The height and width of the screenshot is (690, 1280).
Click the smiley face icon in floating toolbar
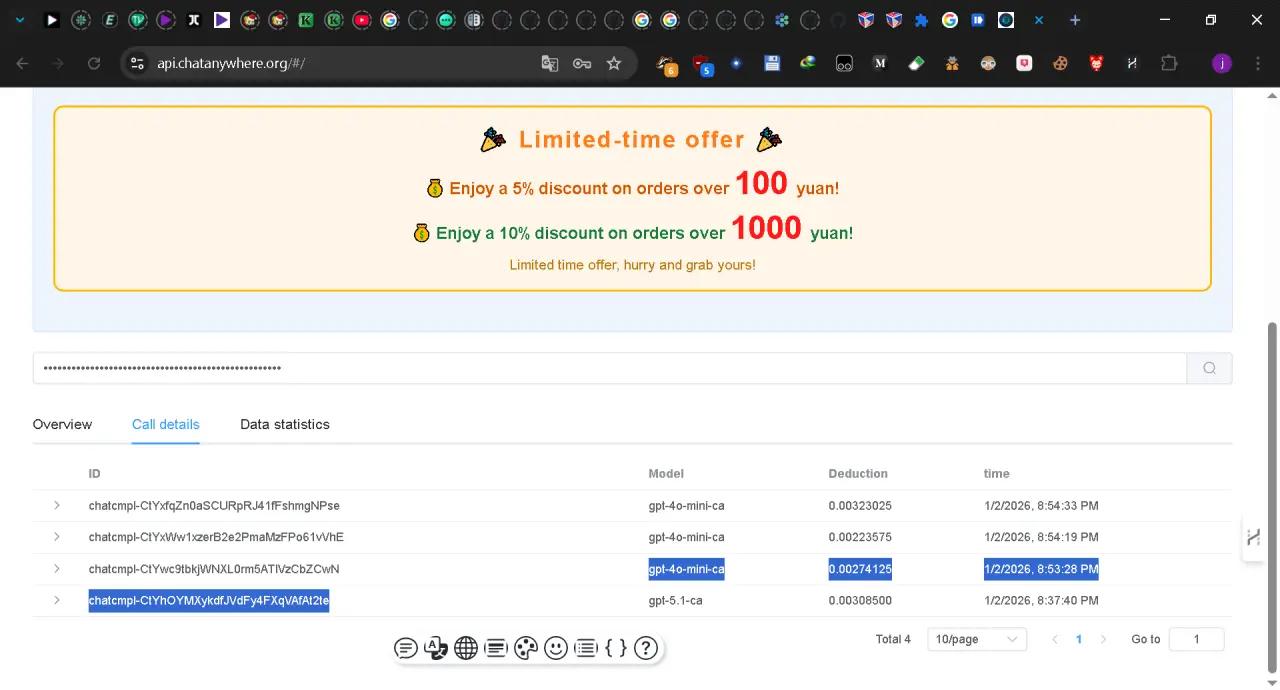[556, 648]
